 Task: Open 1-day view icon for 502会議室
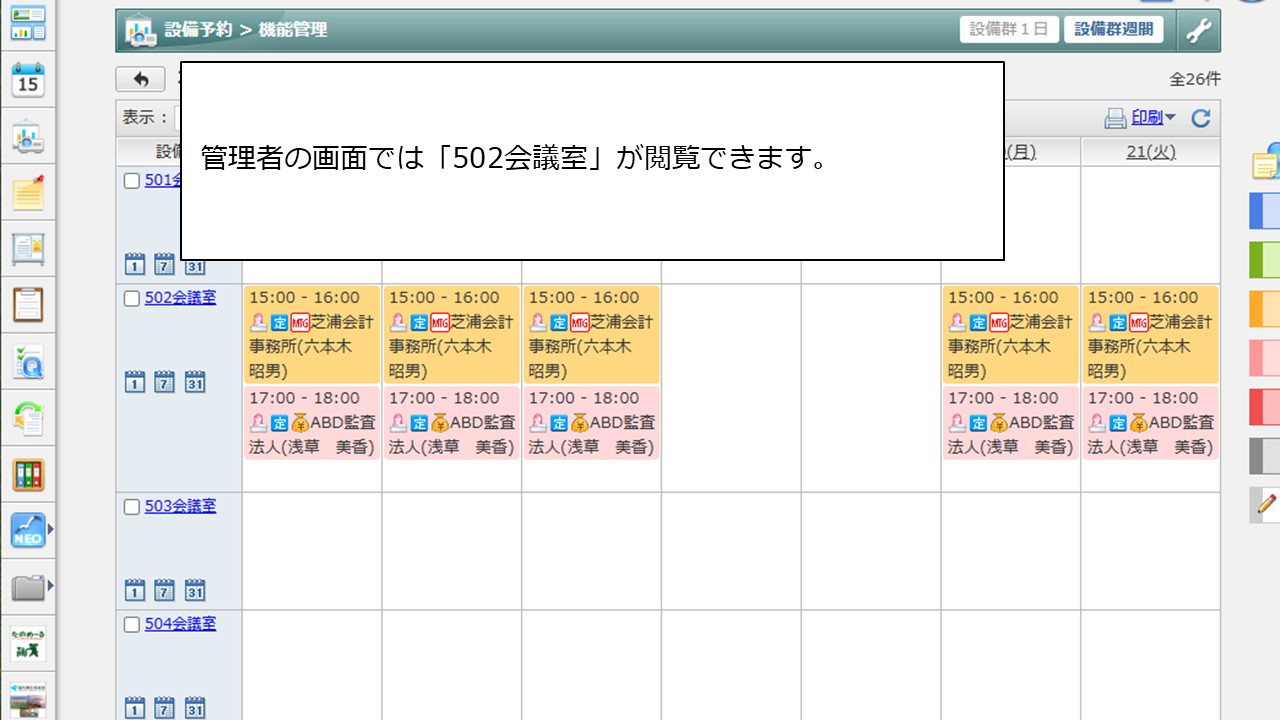pyautogui.click(x=135, y=382)
